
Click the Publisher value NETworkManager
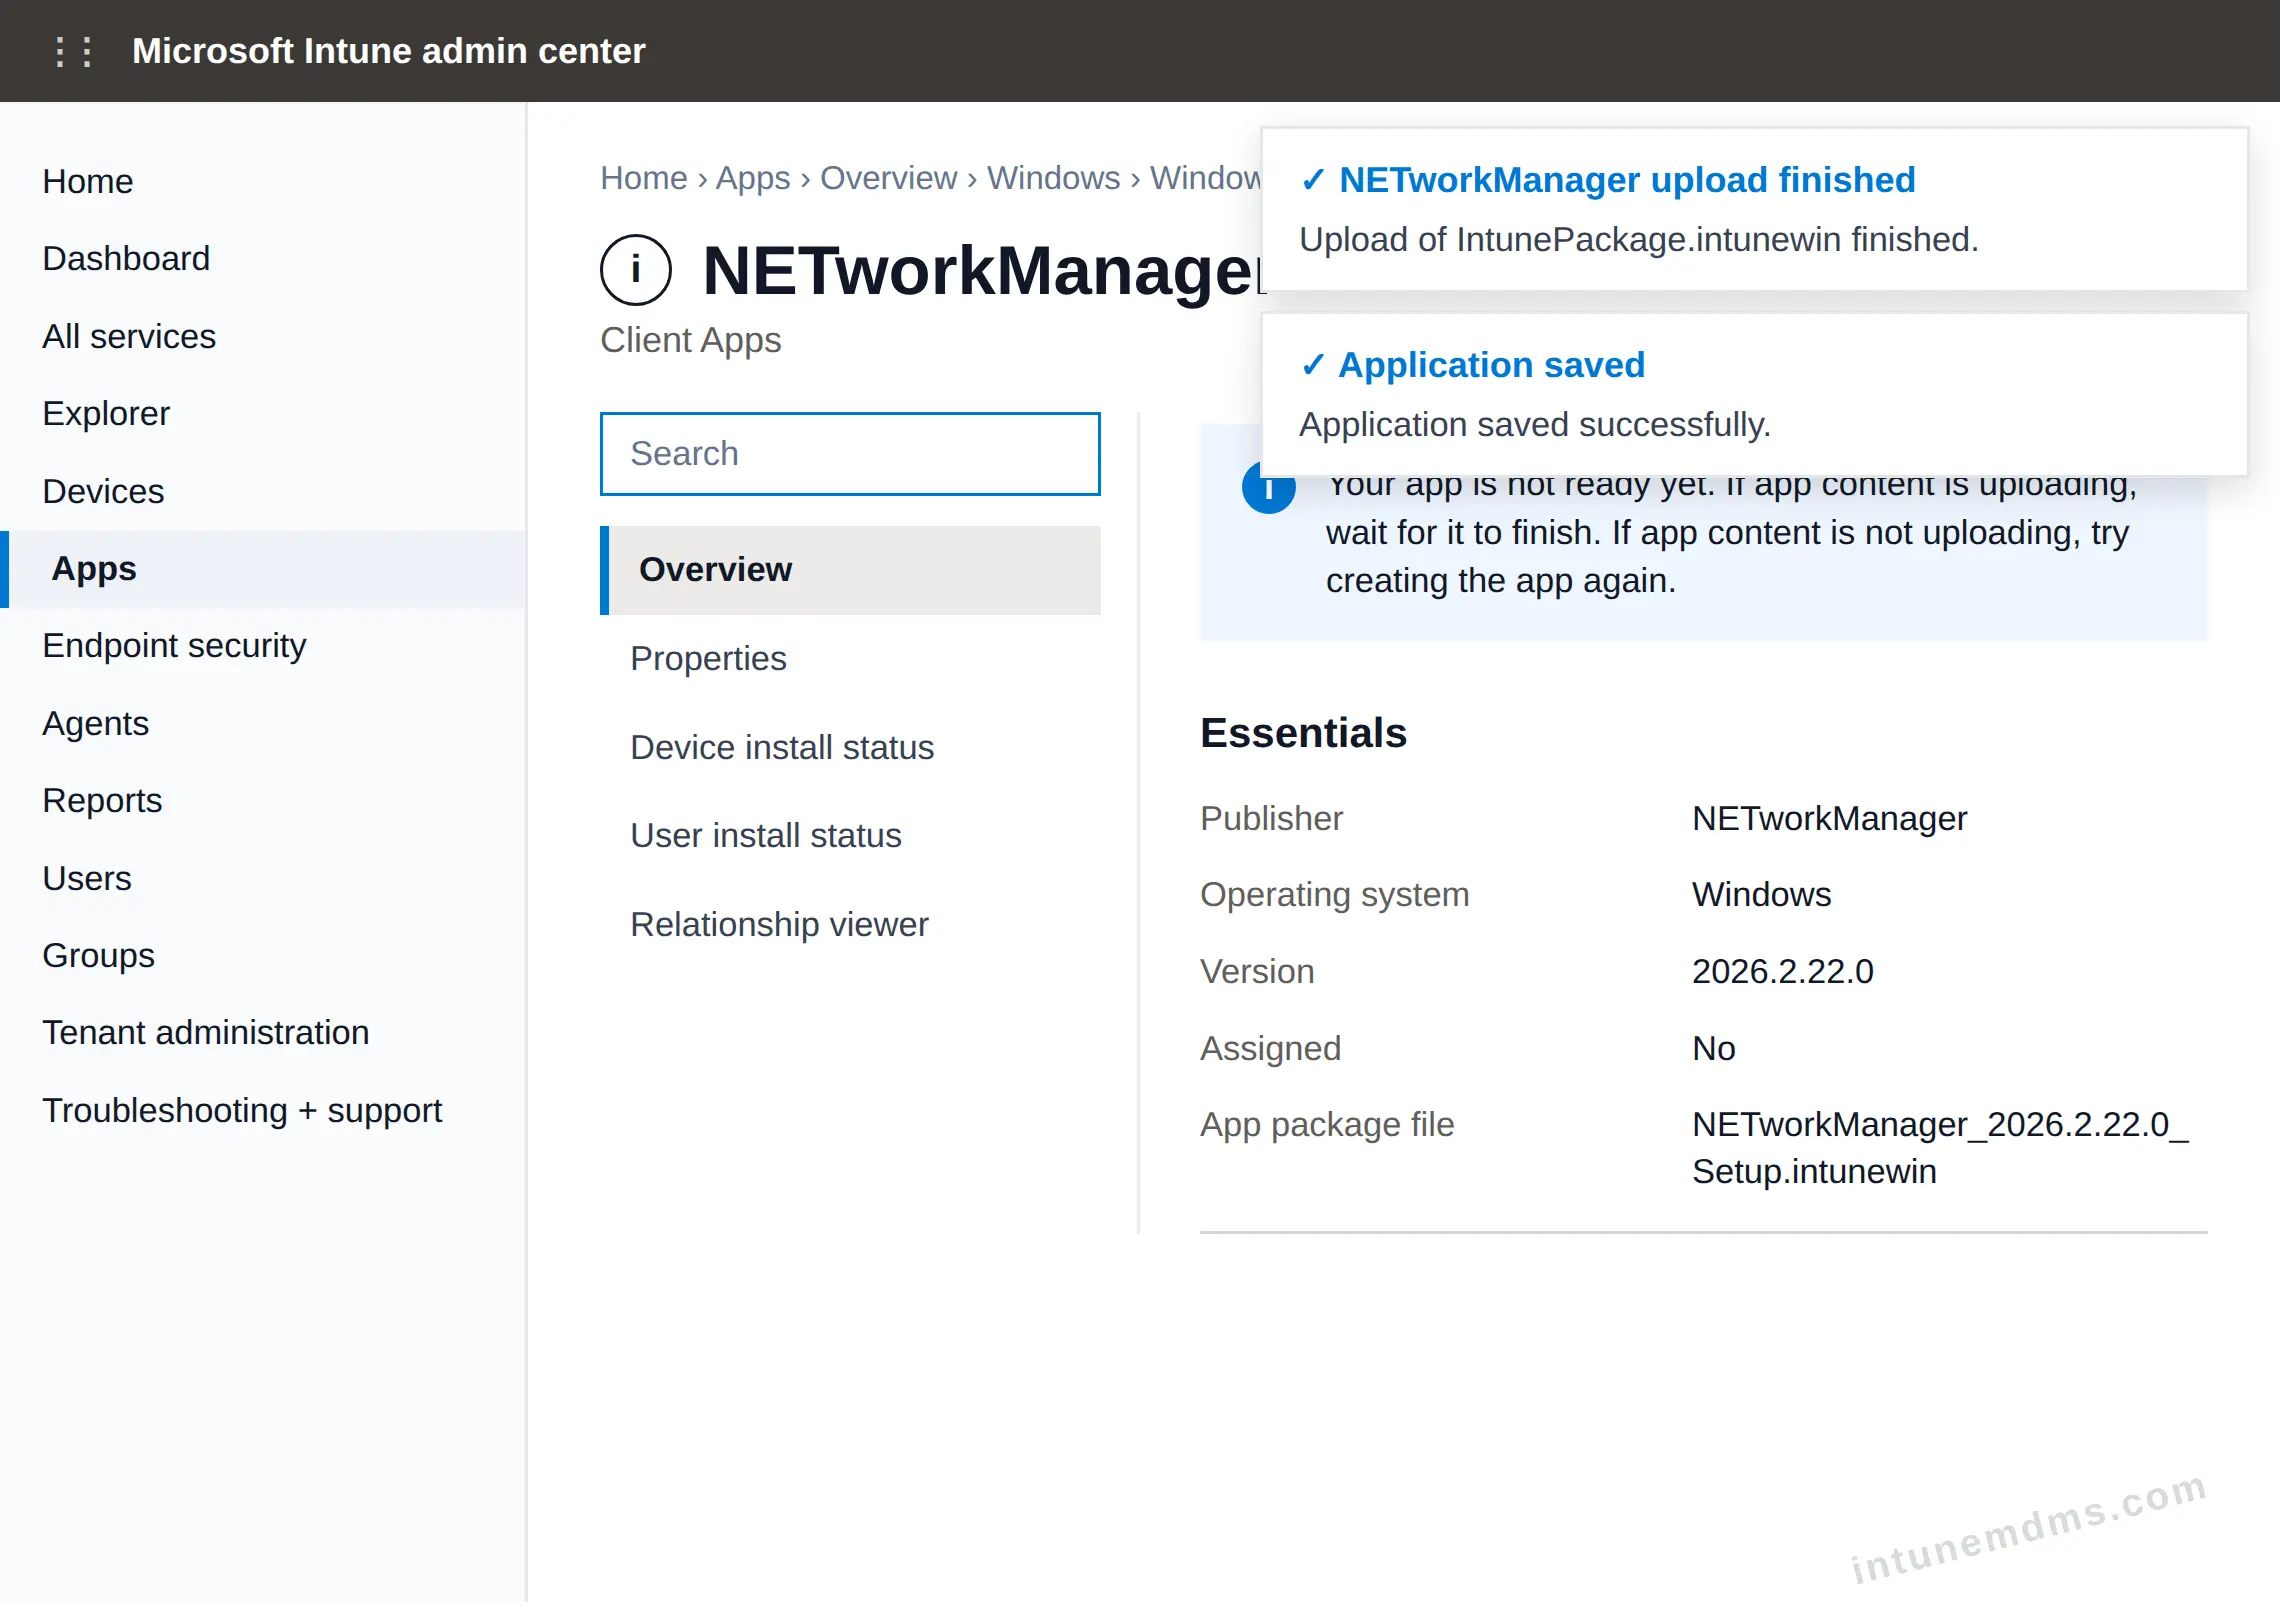1829,818
